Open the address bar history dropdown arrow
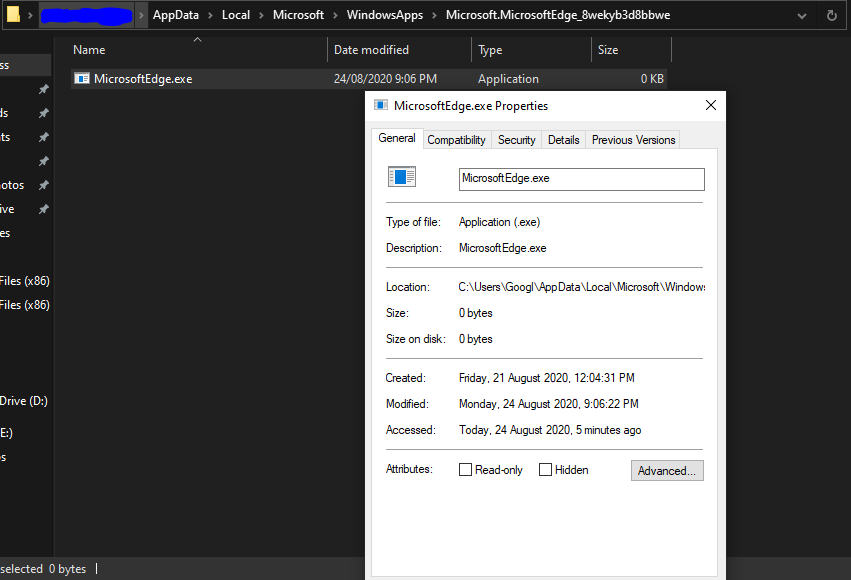Screen dimensions: 851x580 pyautogui.click(x=802, y=16)
